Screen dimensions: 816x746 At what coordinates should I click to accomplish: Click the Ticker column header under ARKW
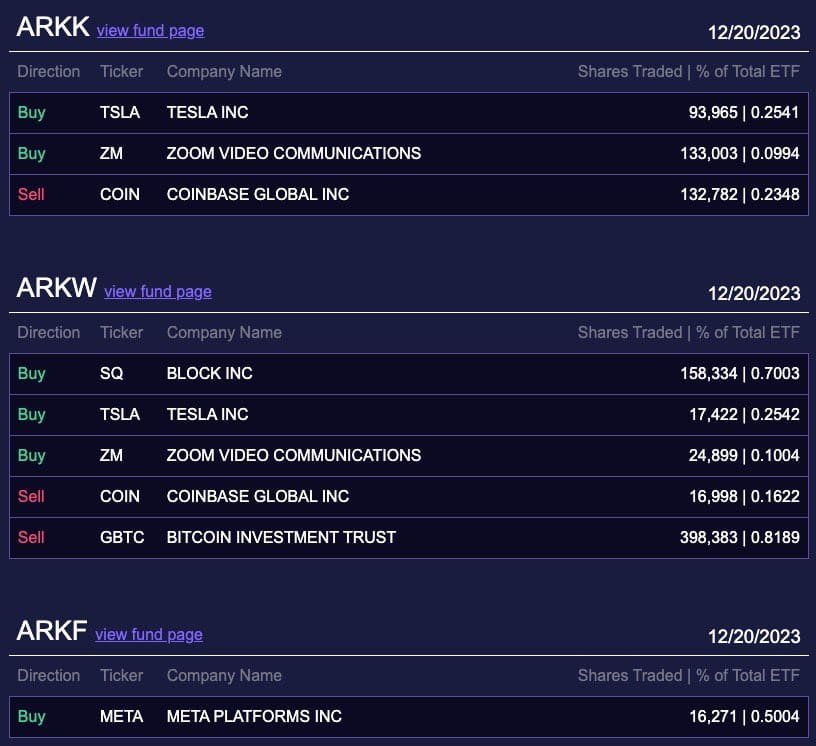(121, 332)
